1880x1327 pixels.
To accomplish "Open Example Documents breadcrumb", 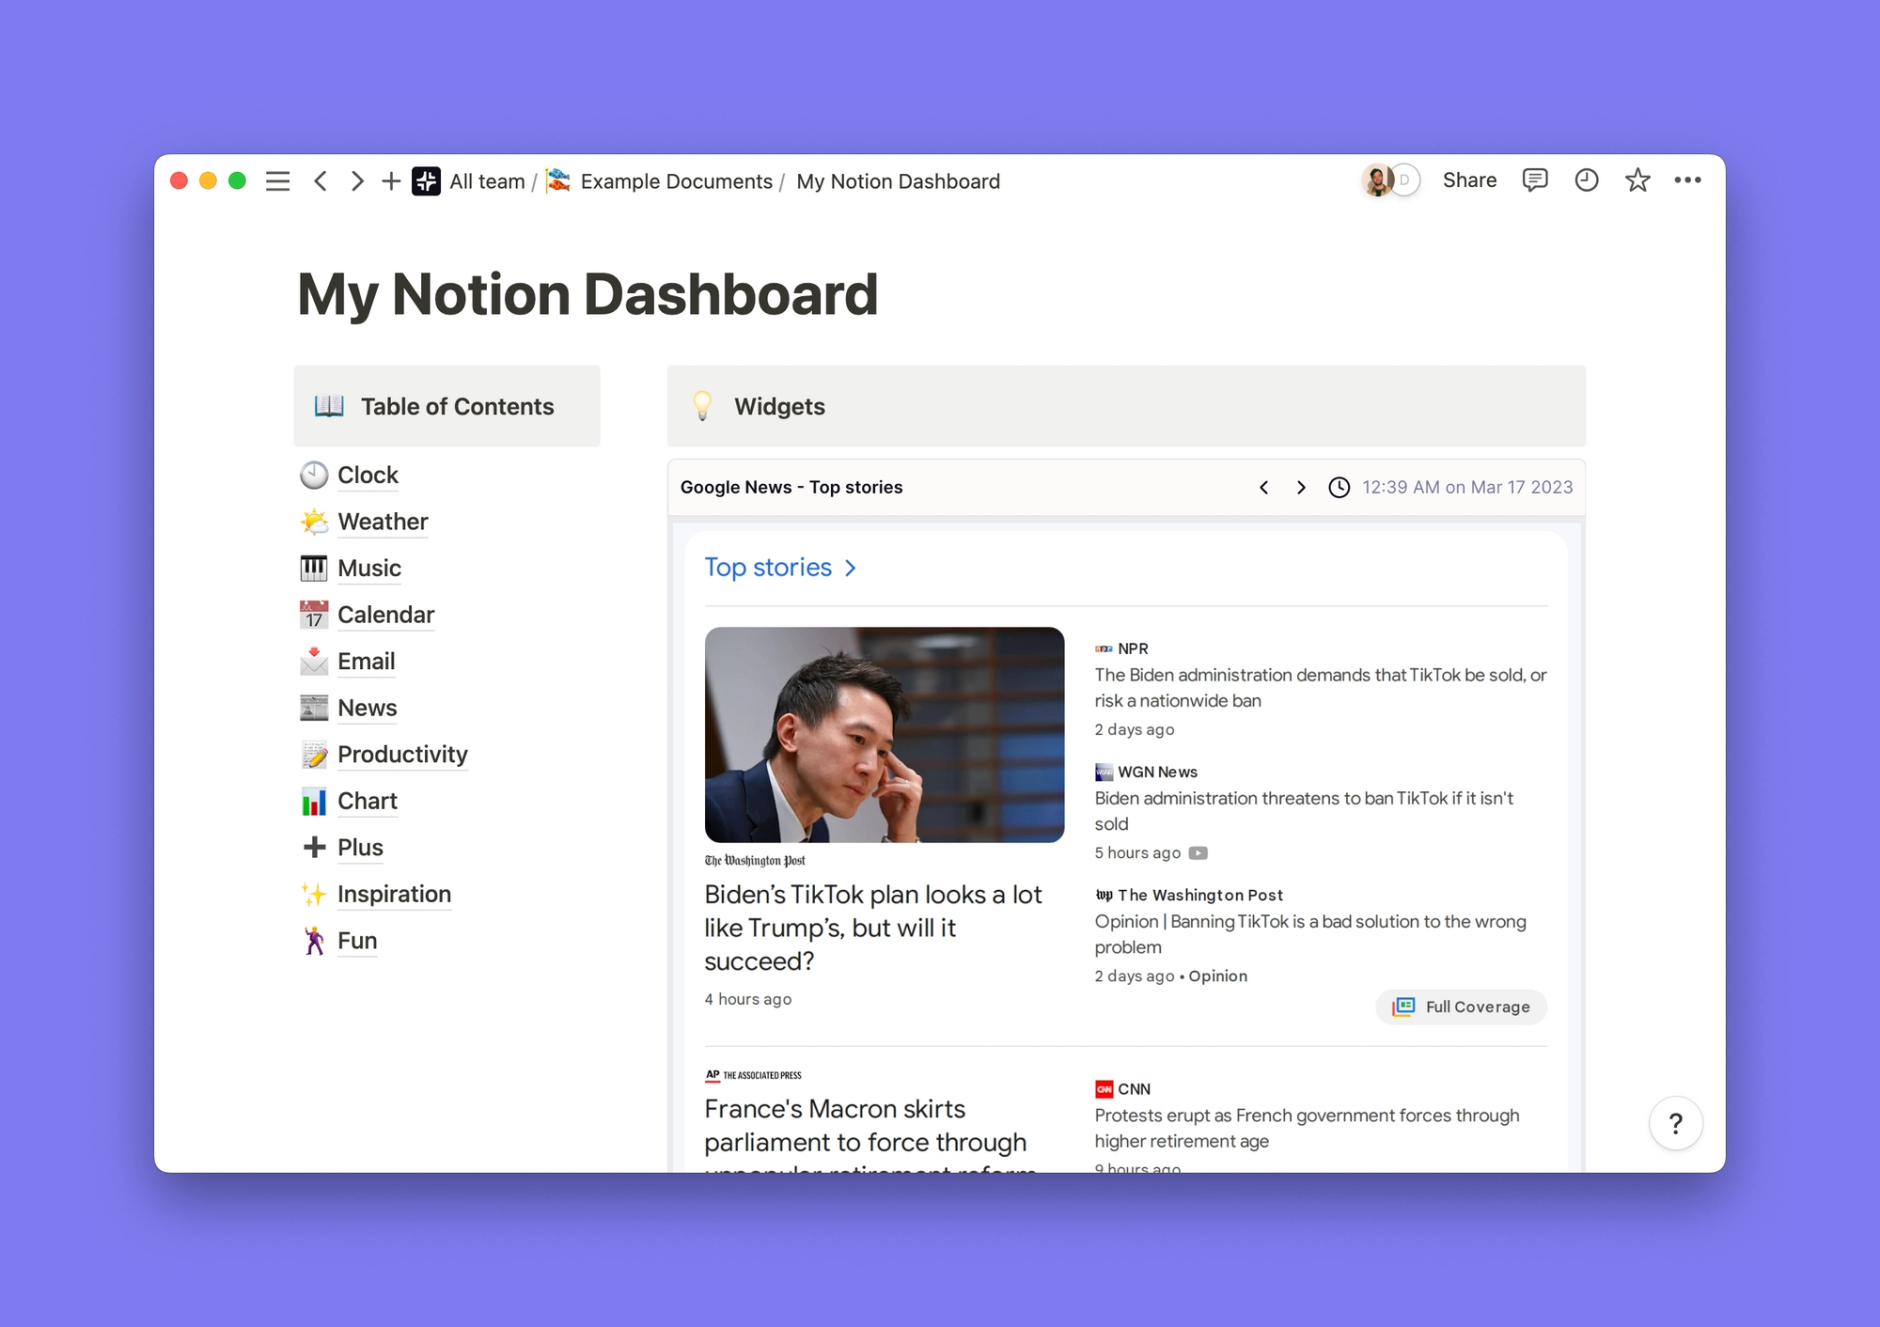I will pyautogui.click(x=676, y=181).
